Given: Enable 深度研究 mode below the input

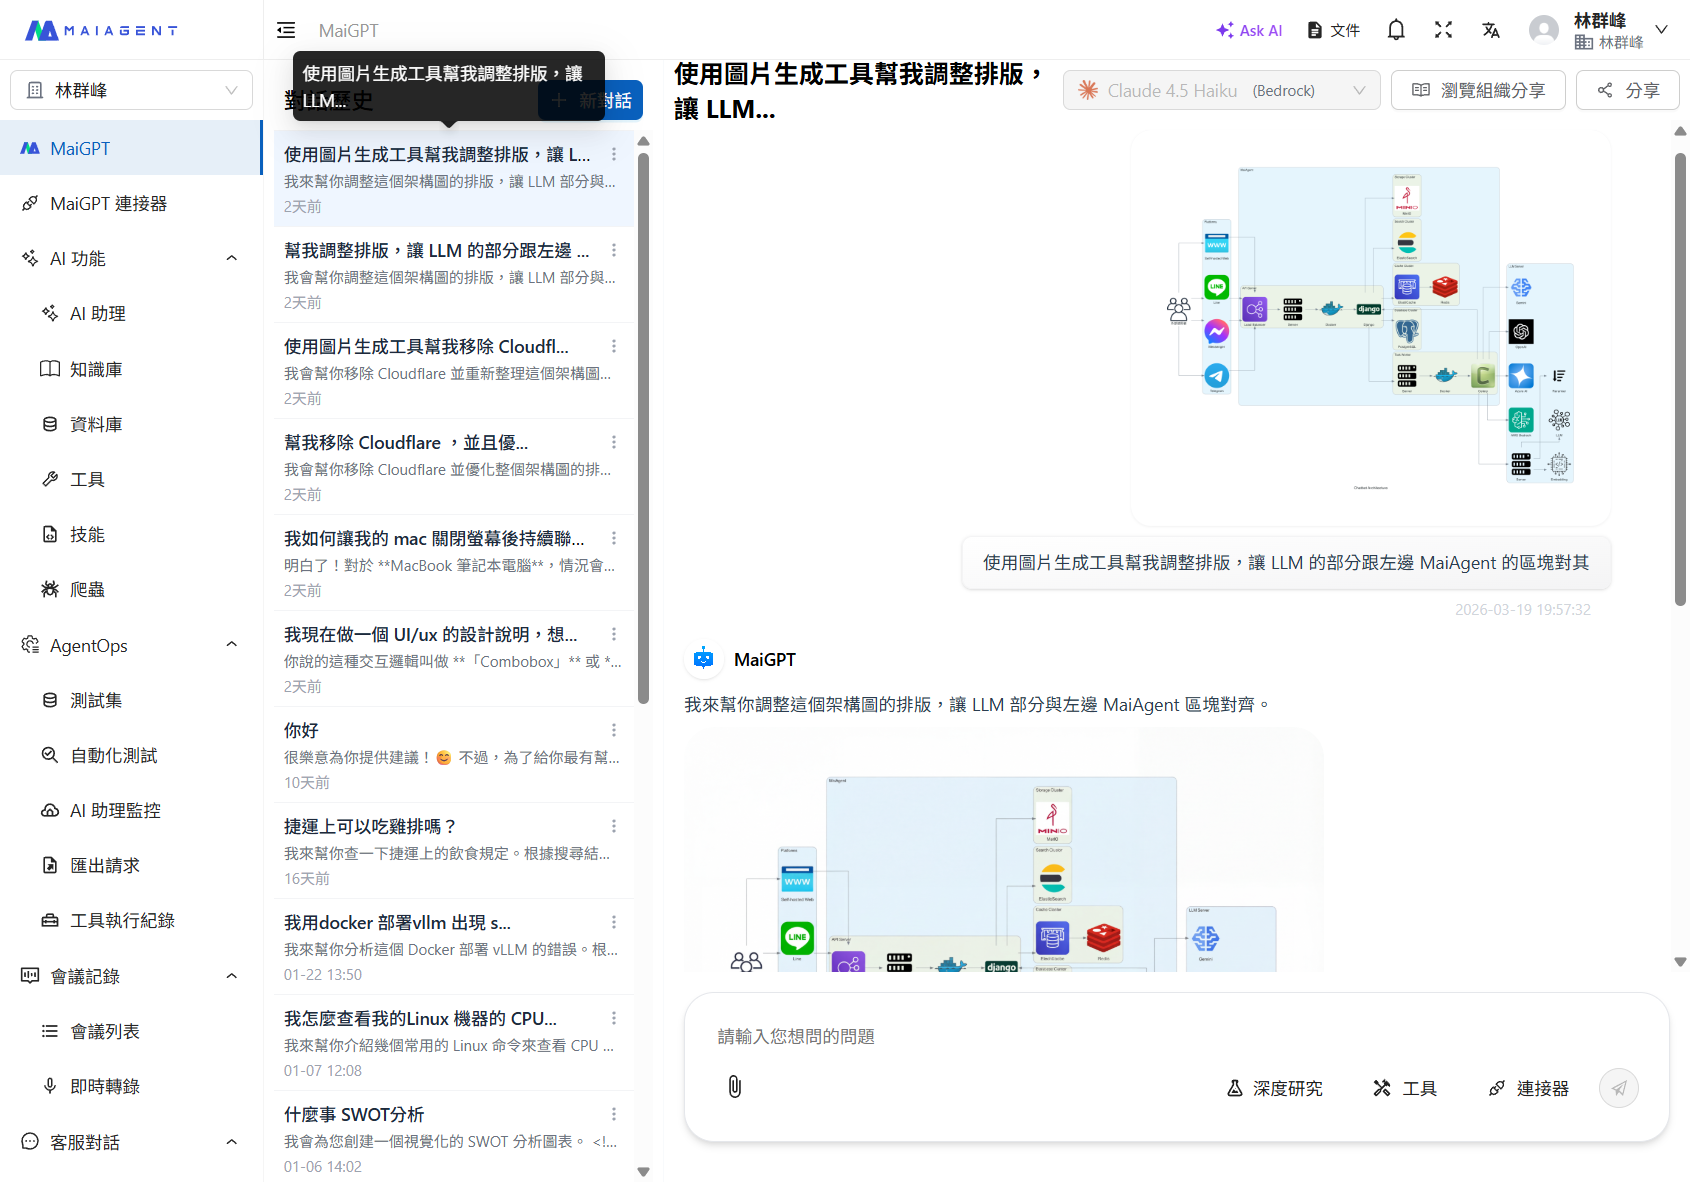Looking at the screenshot, I should tap(1274, 1087).
